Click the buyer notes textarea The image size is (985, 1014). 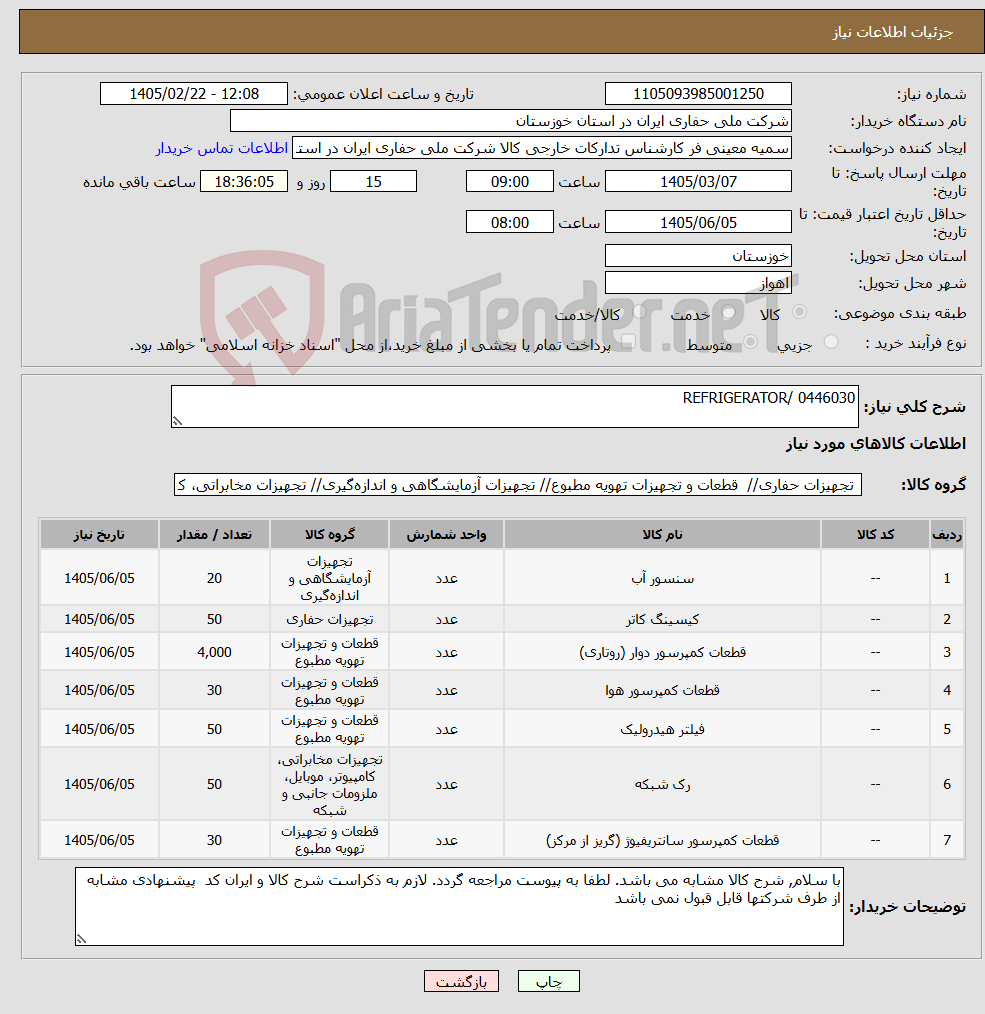click(x=459, y=907)
